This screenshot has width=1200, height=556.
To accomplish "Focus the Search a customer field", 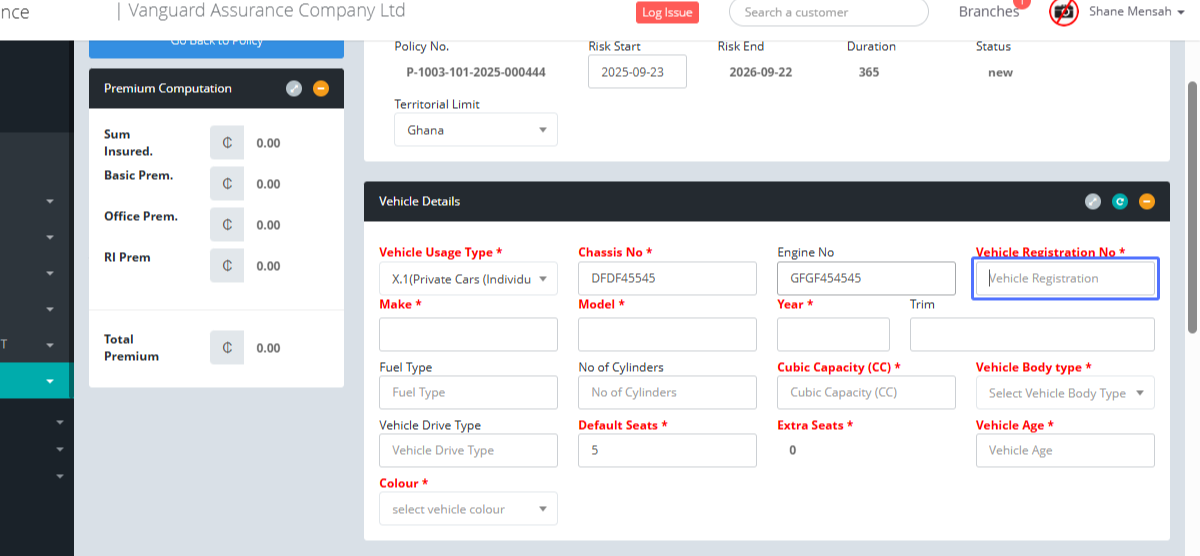I will tap(829, 12).
